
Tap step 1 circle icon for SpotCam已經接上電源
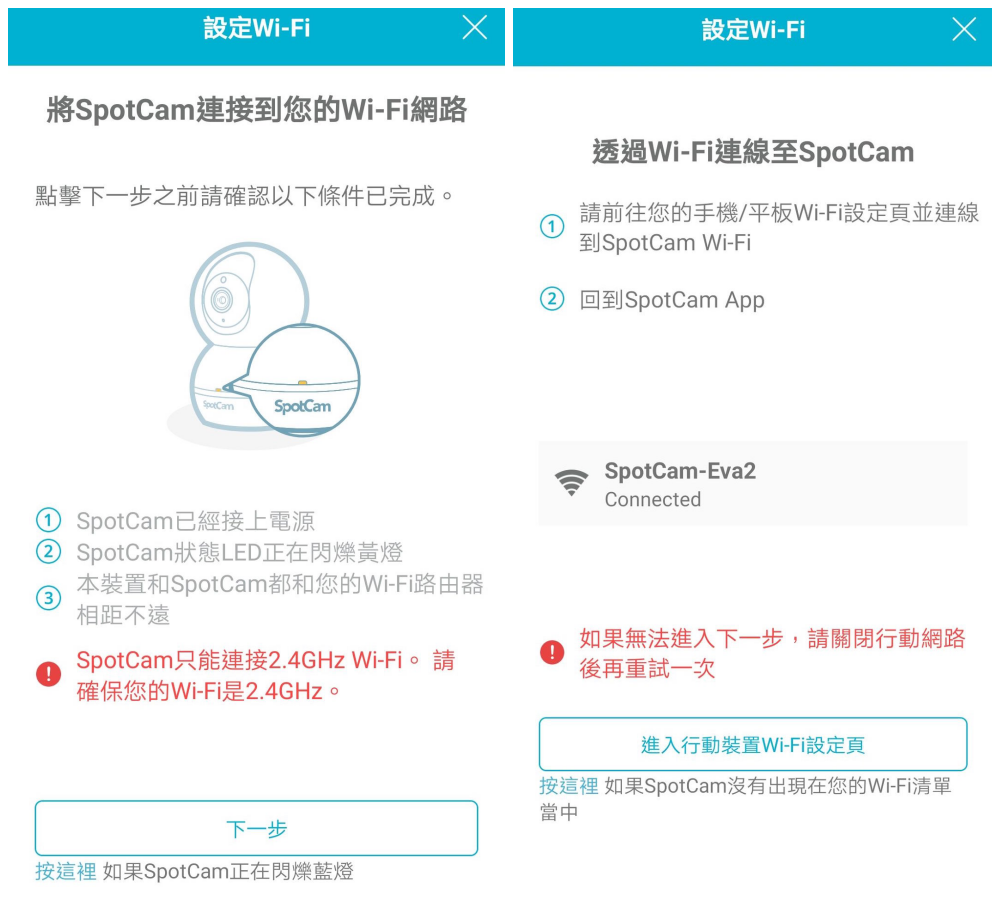point(48,520)
